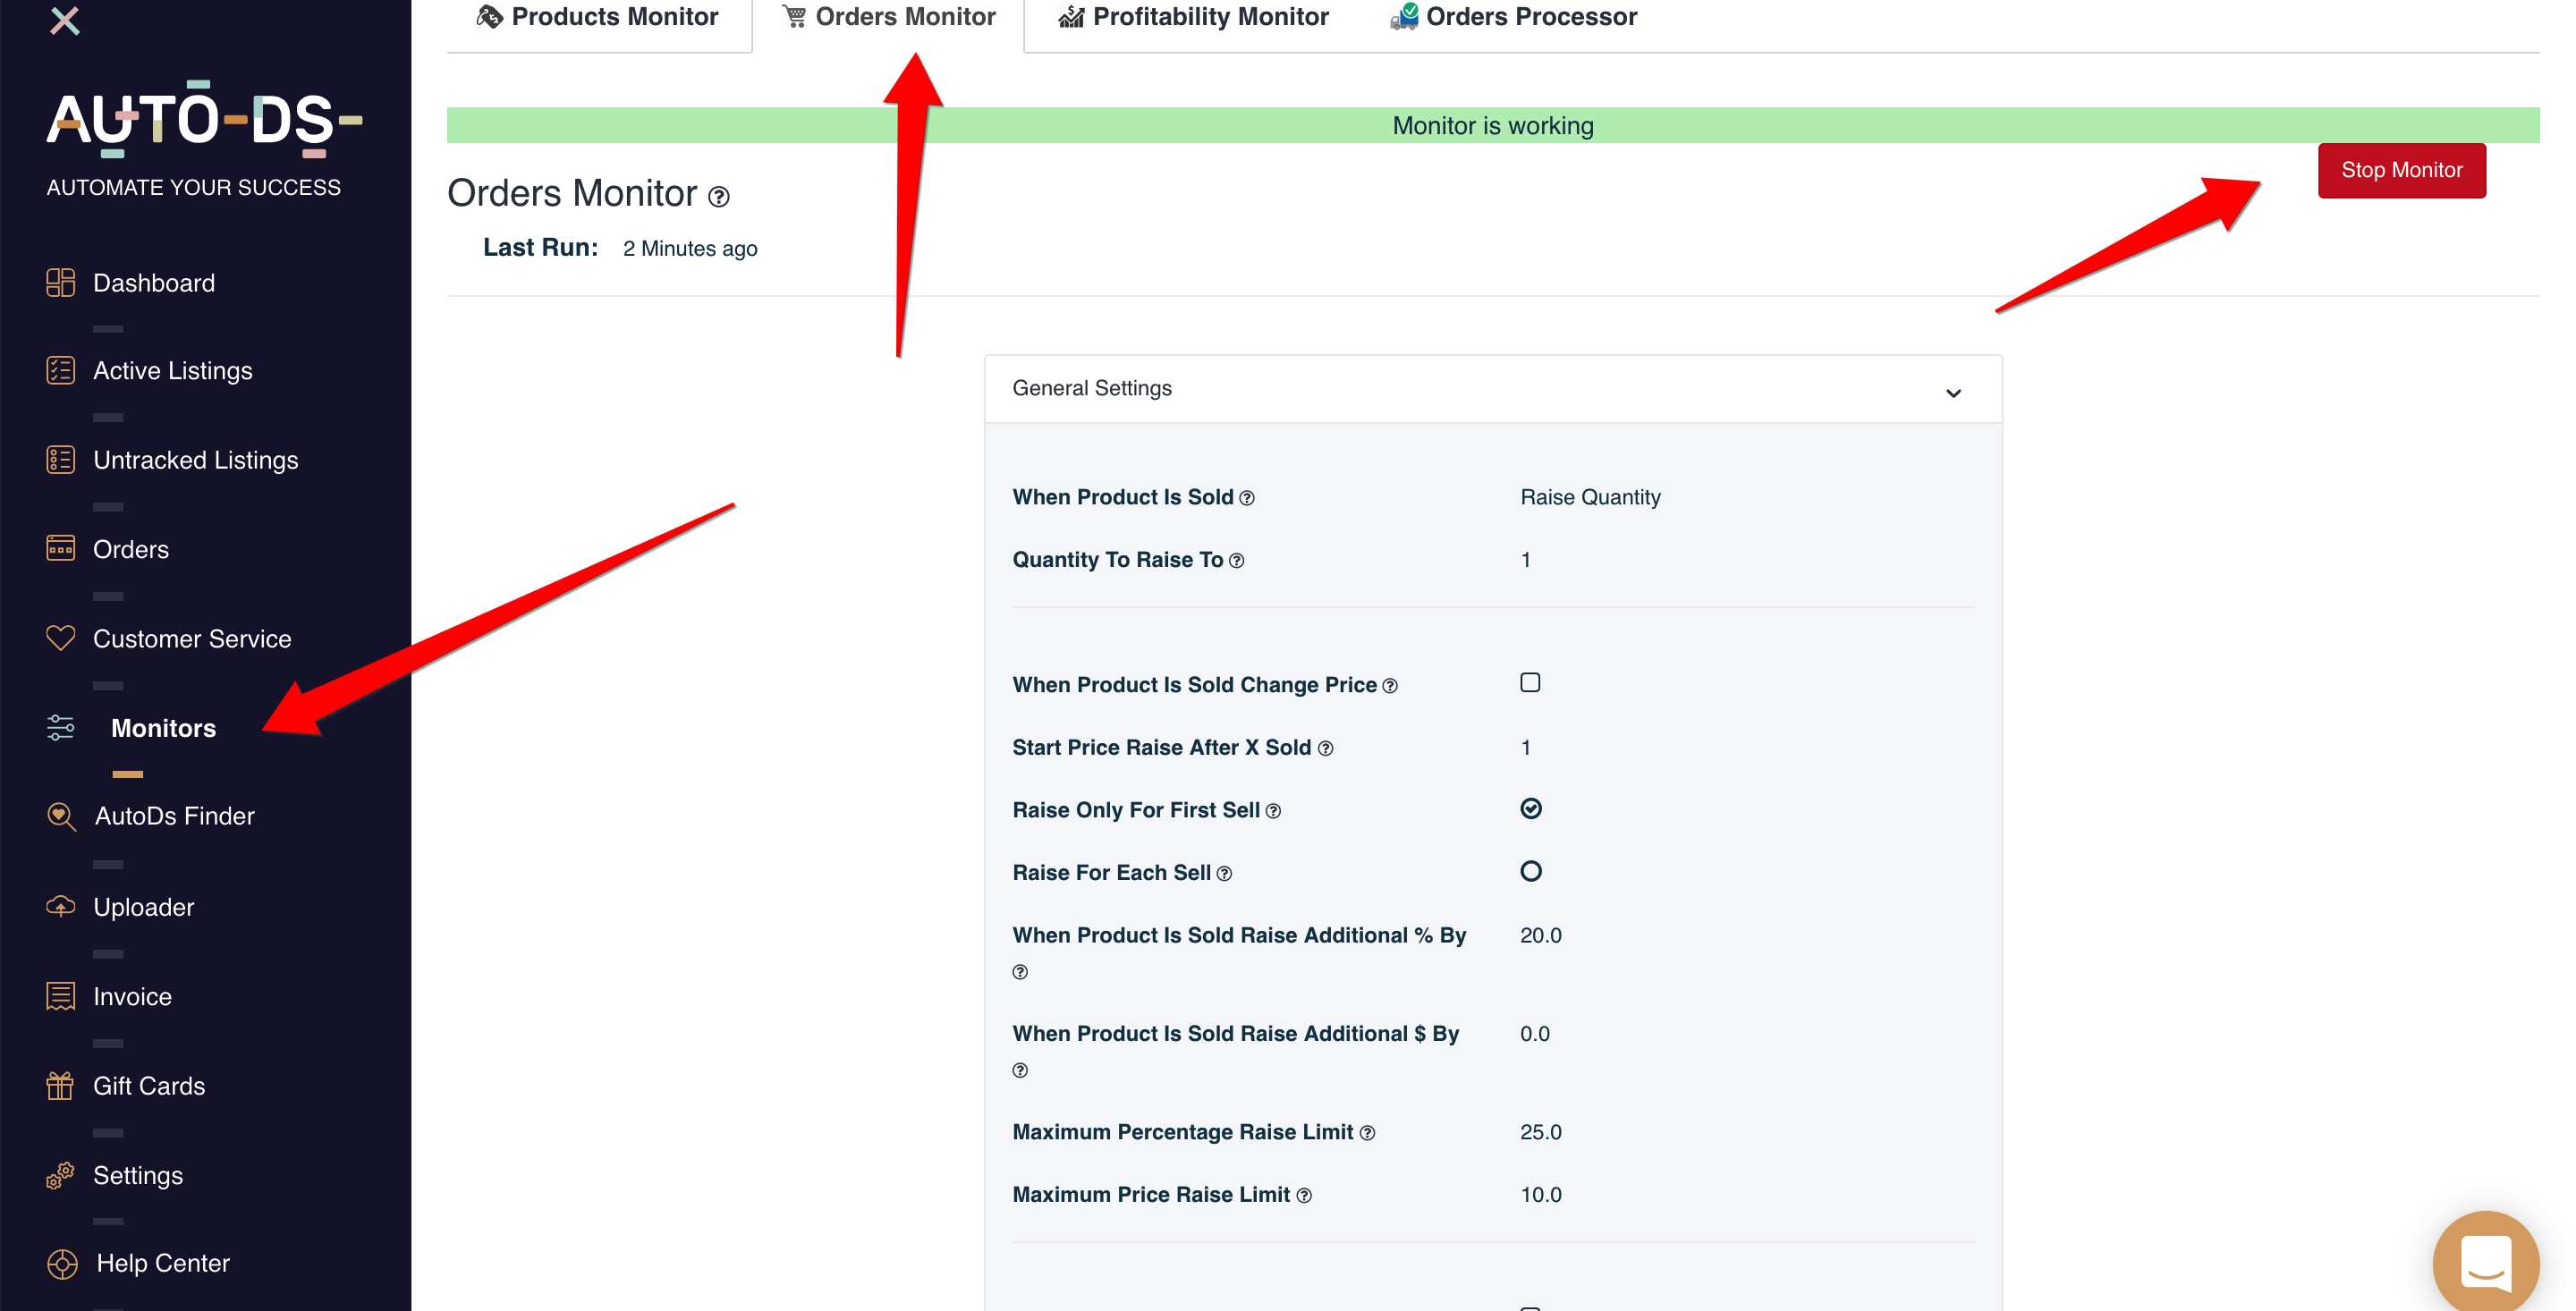
Task: Click help icon under Raise Additional % By
Action: tap(1020, 972)
